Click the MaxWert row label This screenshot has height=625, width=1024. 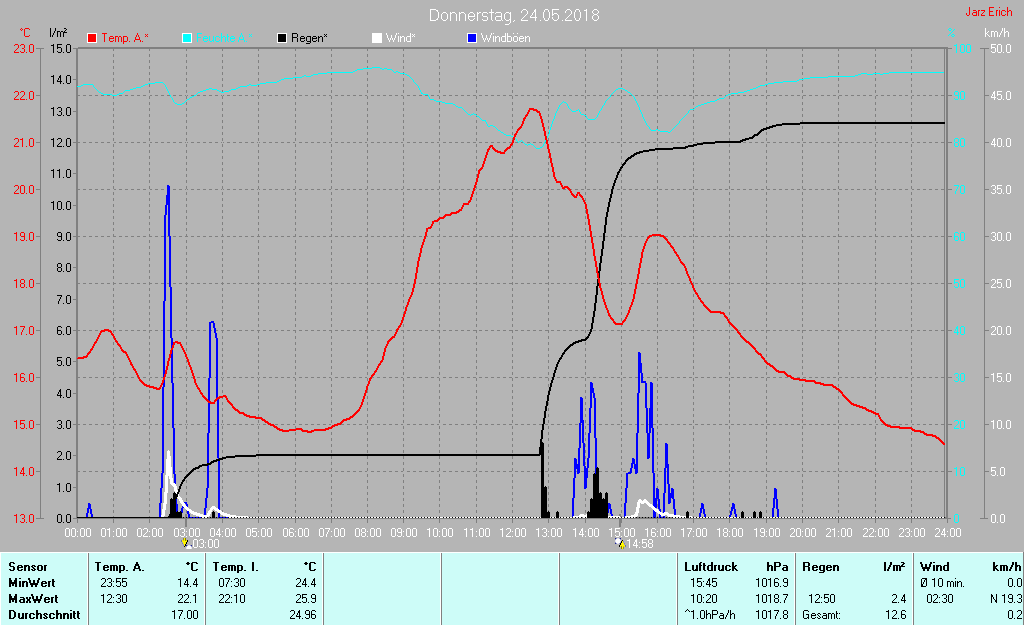pyautogui.click(x=31, y=599)
